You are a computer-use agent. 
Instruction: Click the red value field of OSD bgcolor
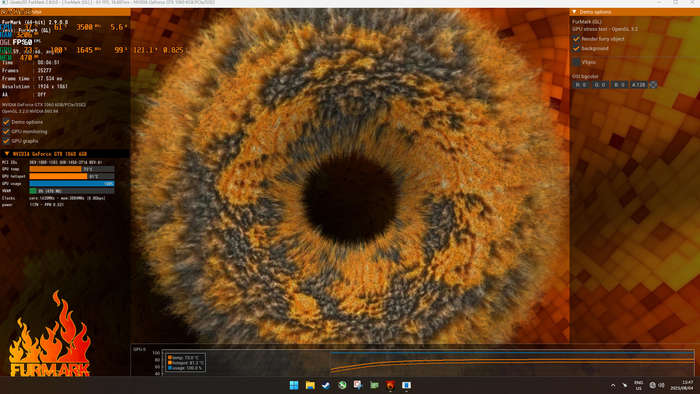[581, 84]
